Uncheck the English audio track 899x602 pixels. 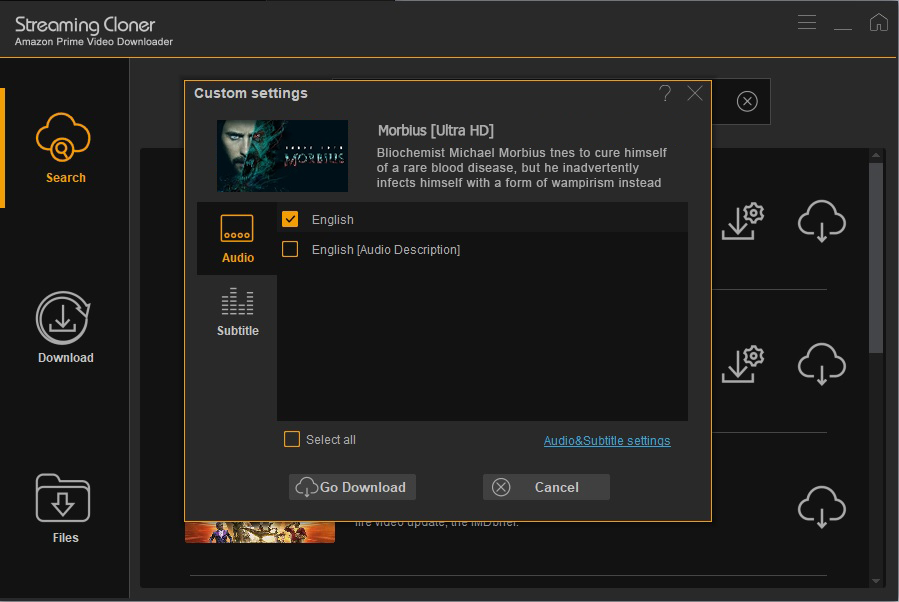click(x=290, y=219)
